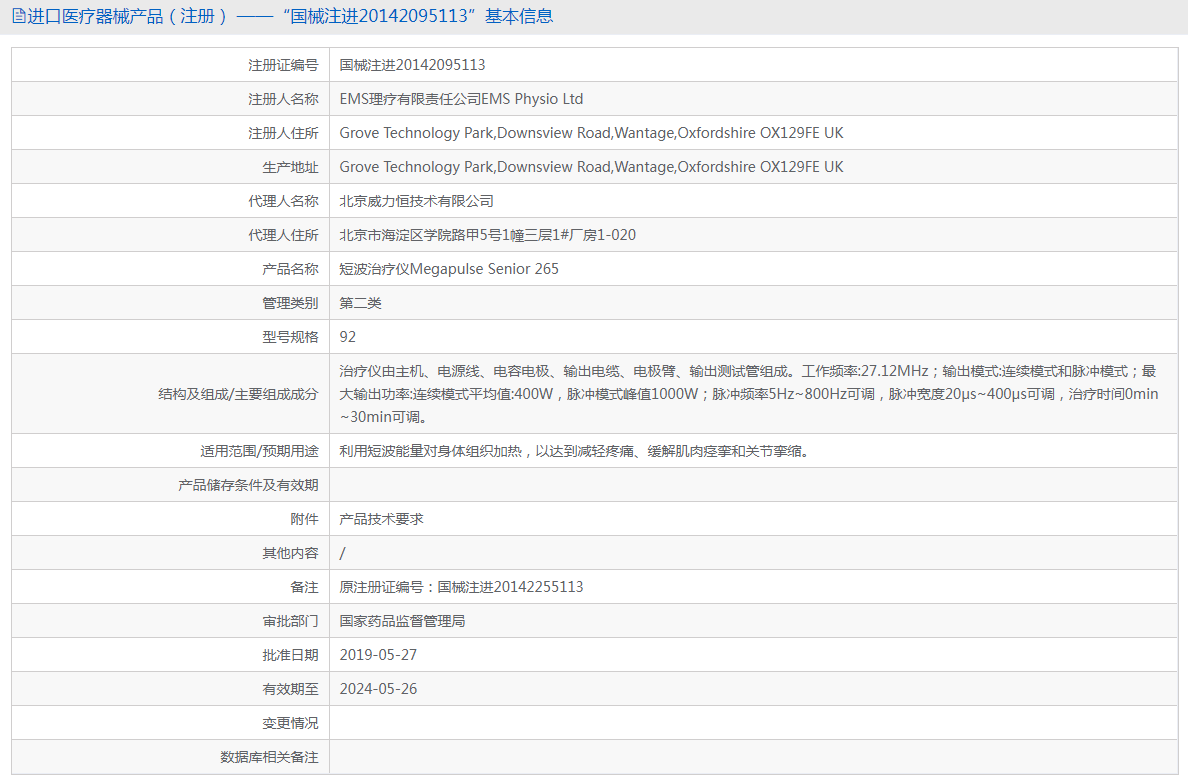Click the structure description text starting '治疗仪由主机'
The image size is (1188, 781).
coord(749,394)
